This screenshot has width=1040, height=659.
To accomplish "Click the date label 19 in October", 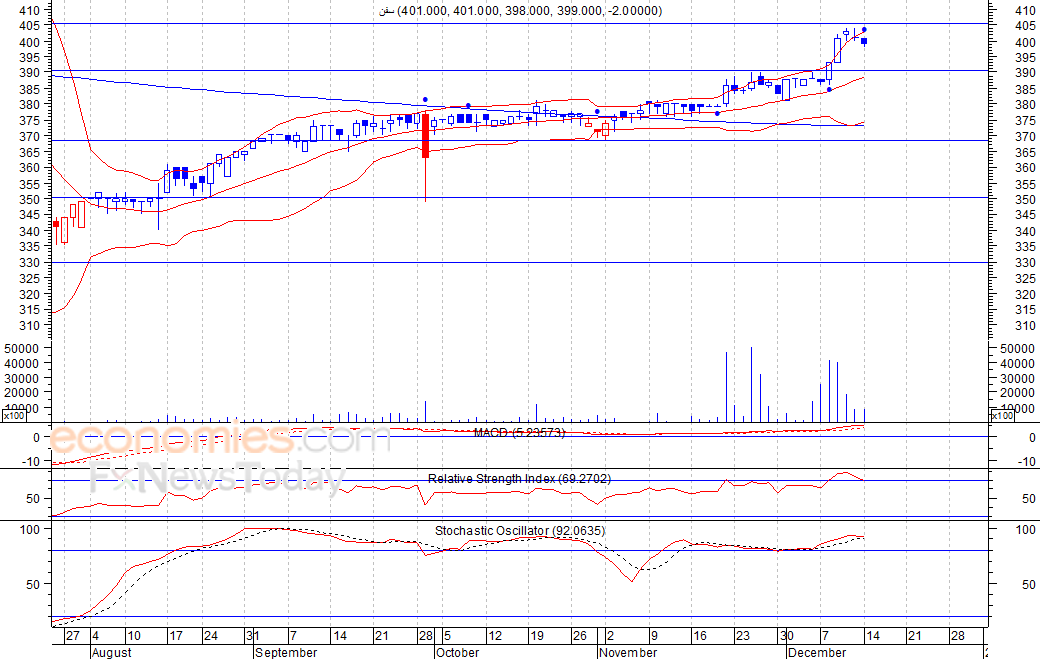I will 537,636.
